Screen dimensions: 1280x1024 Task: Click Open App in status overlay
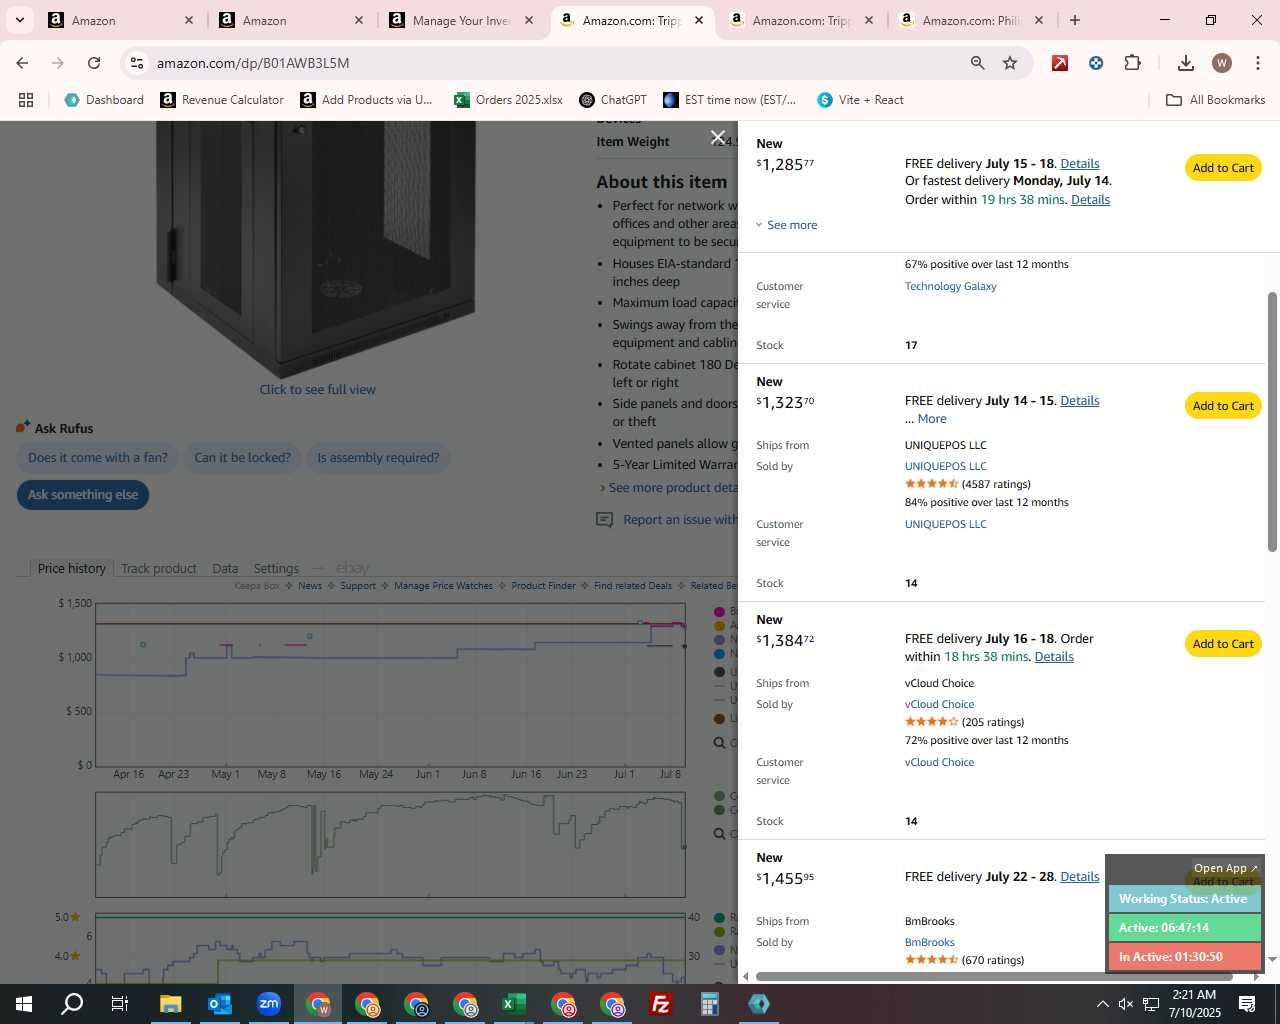[x=1226, y=868]
